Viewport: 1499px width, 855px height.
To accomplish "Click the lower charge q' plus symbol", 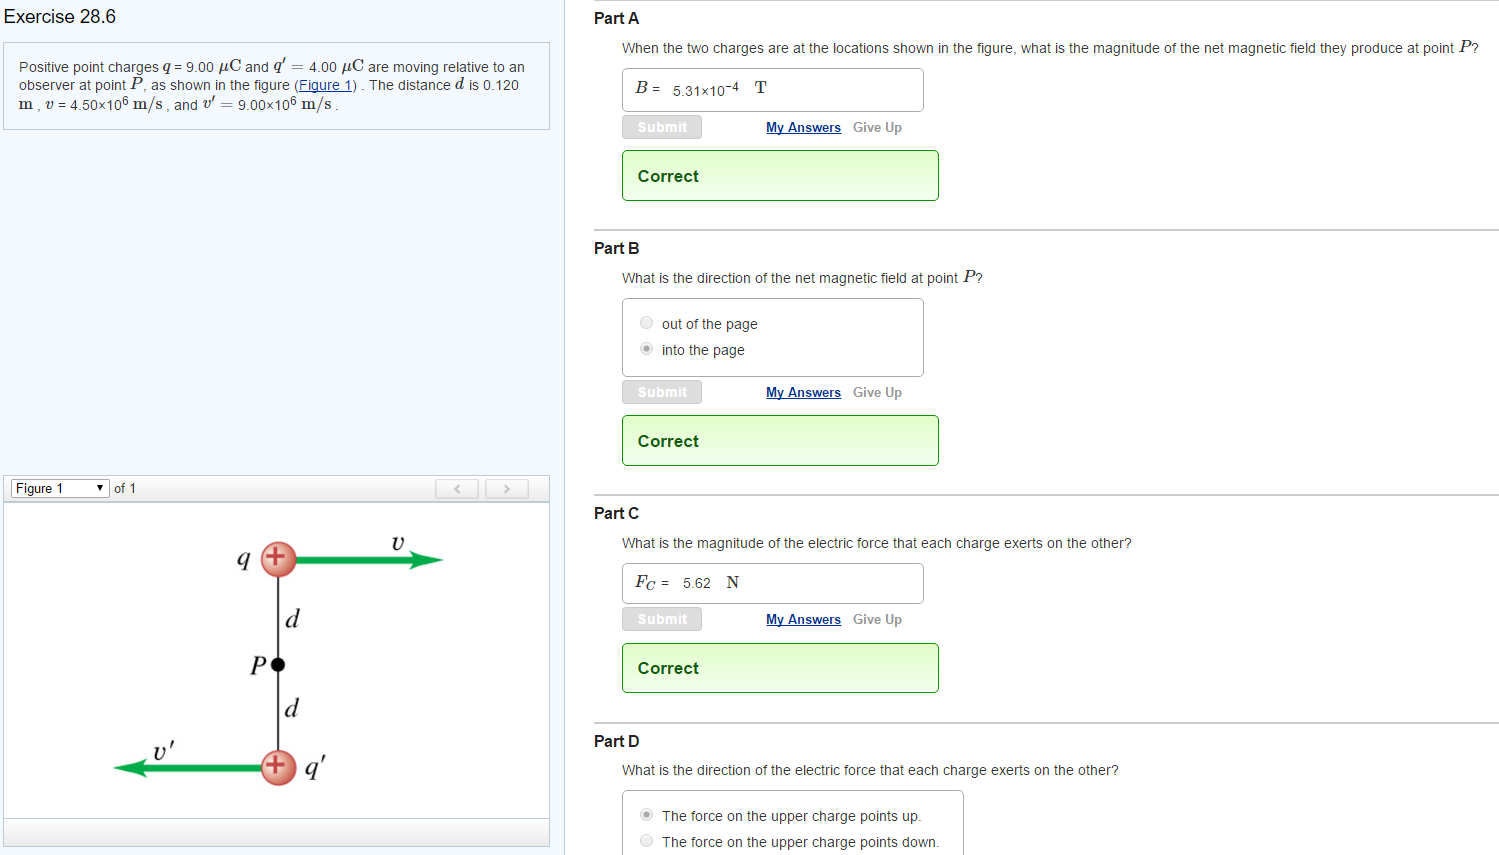I will [278, 767].
